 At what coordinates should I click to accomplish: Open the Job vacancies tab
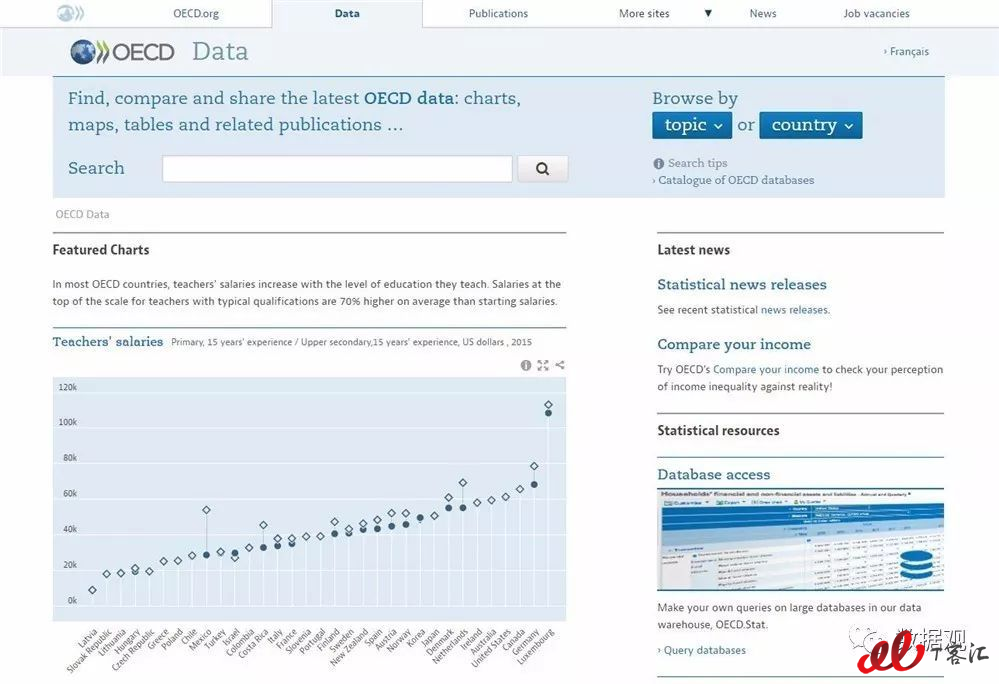tap(876, 13)
